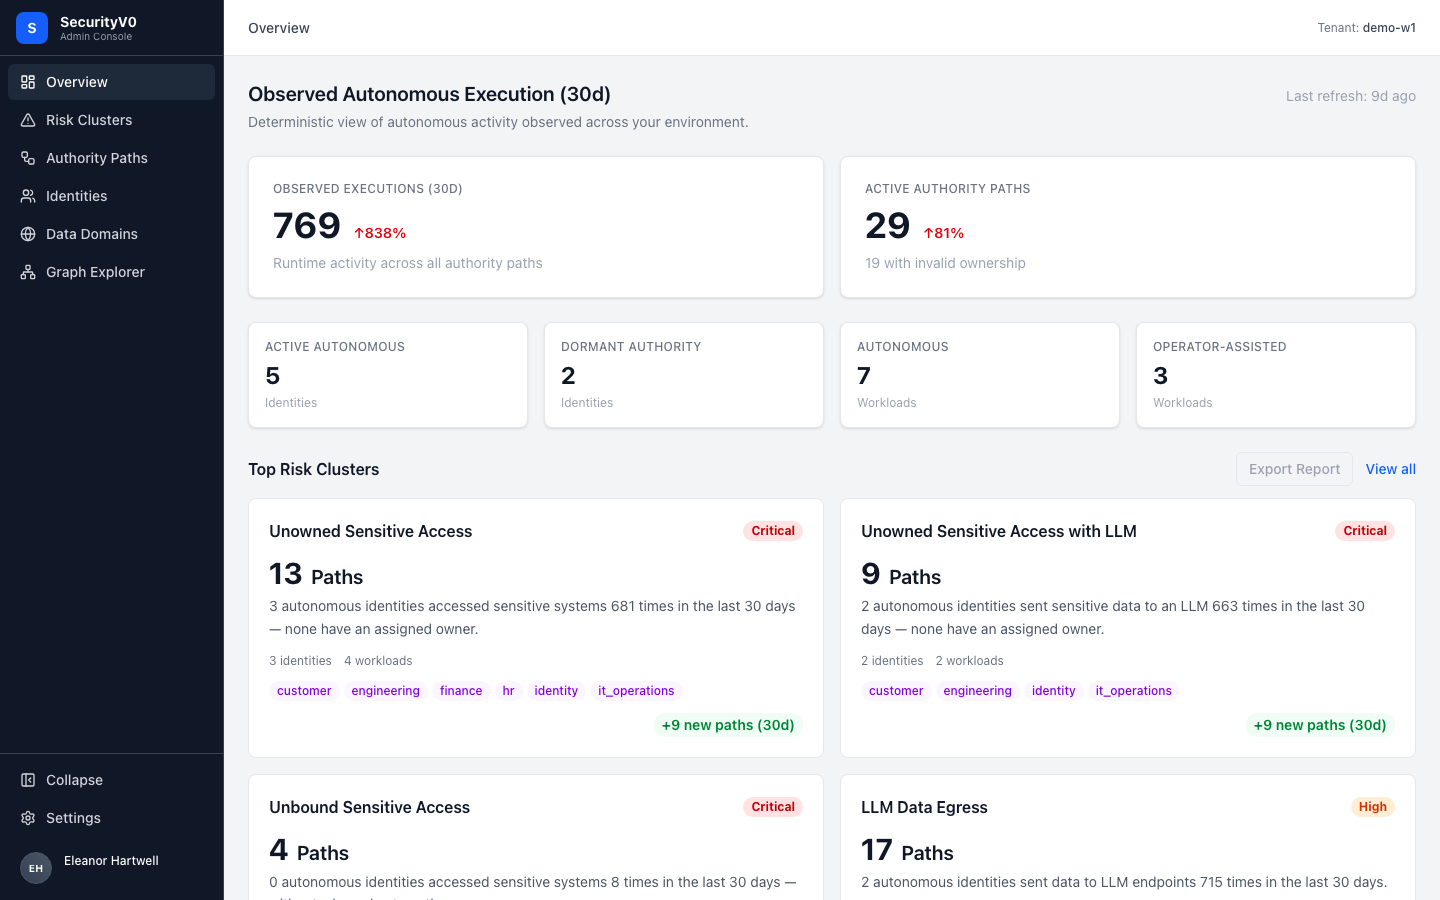The width and height of the screenshot is (1440, 900).
Task: Navigate to Authority Paths
Action: coord(111,158)
